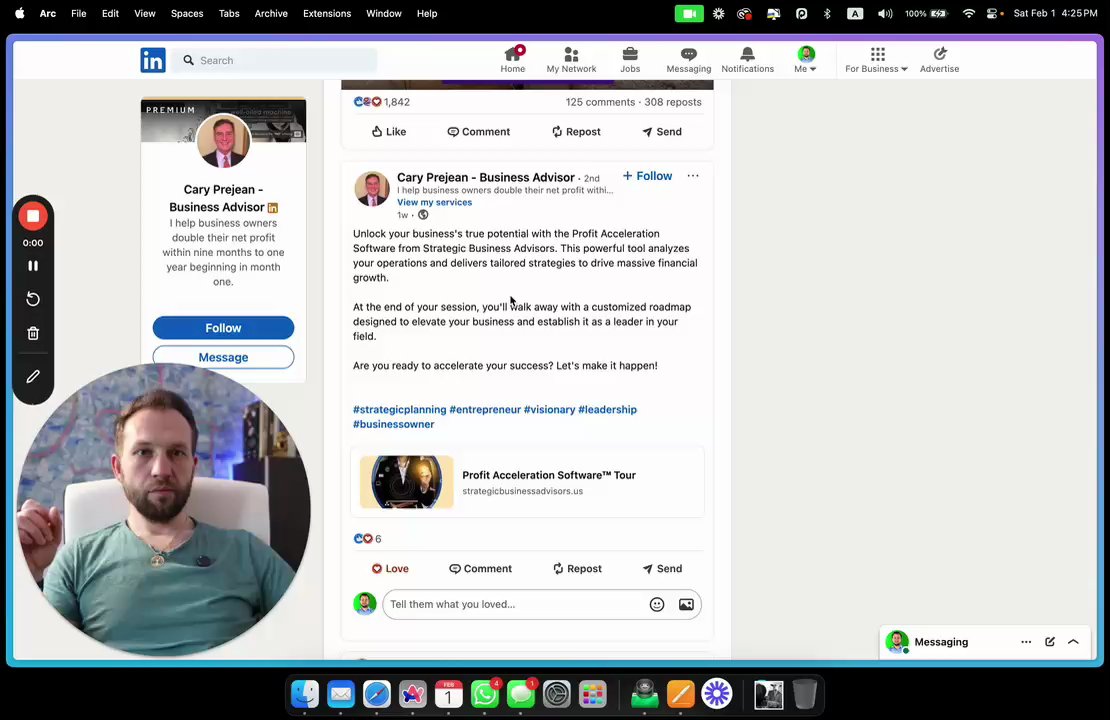
Task: Repost Cary Prejean's post
Action: coord(577,568)
